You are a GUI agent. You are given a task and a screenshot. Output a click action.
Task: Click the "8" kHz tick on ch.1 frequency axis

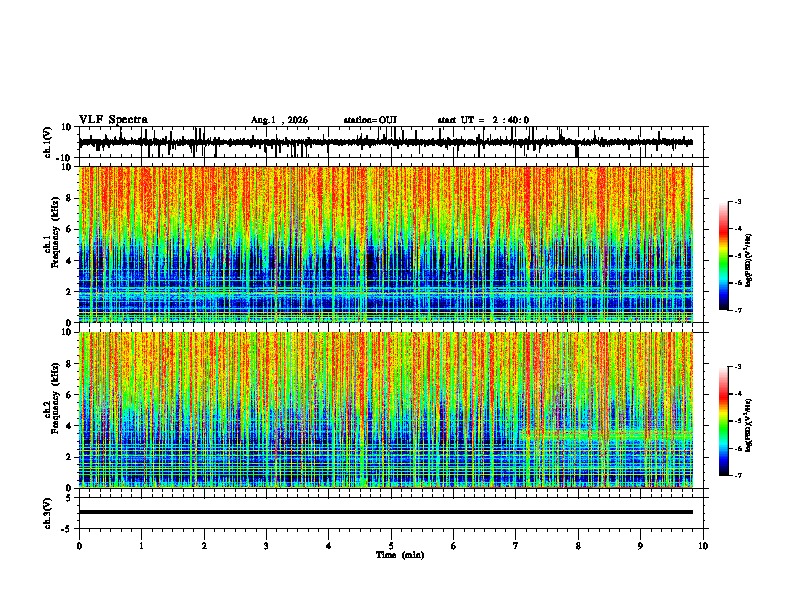69,198
